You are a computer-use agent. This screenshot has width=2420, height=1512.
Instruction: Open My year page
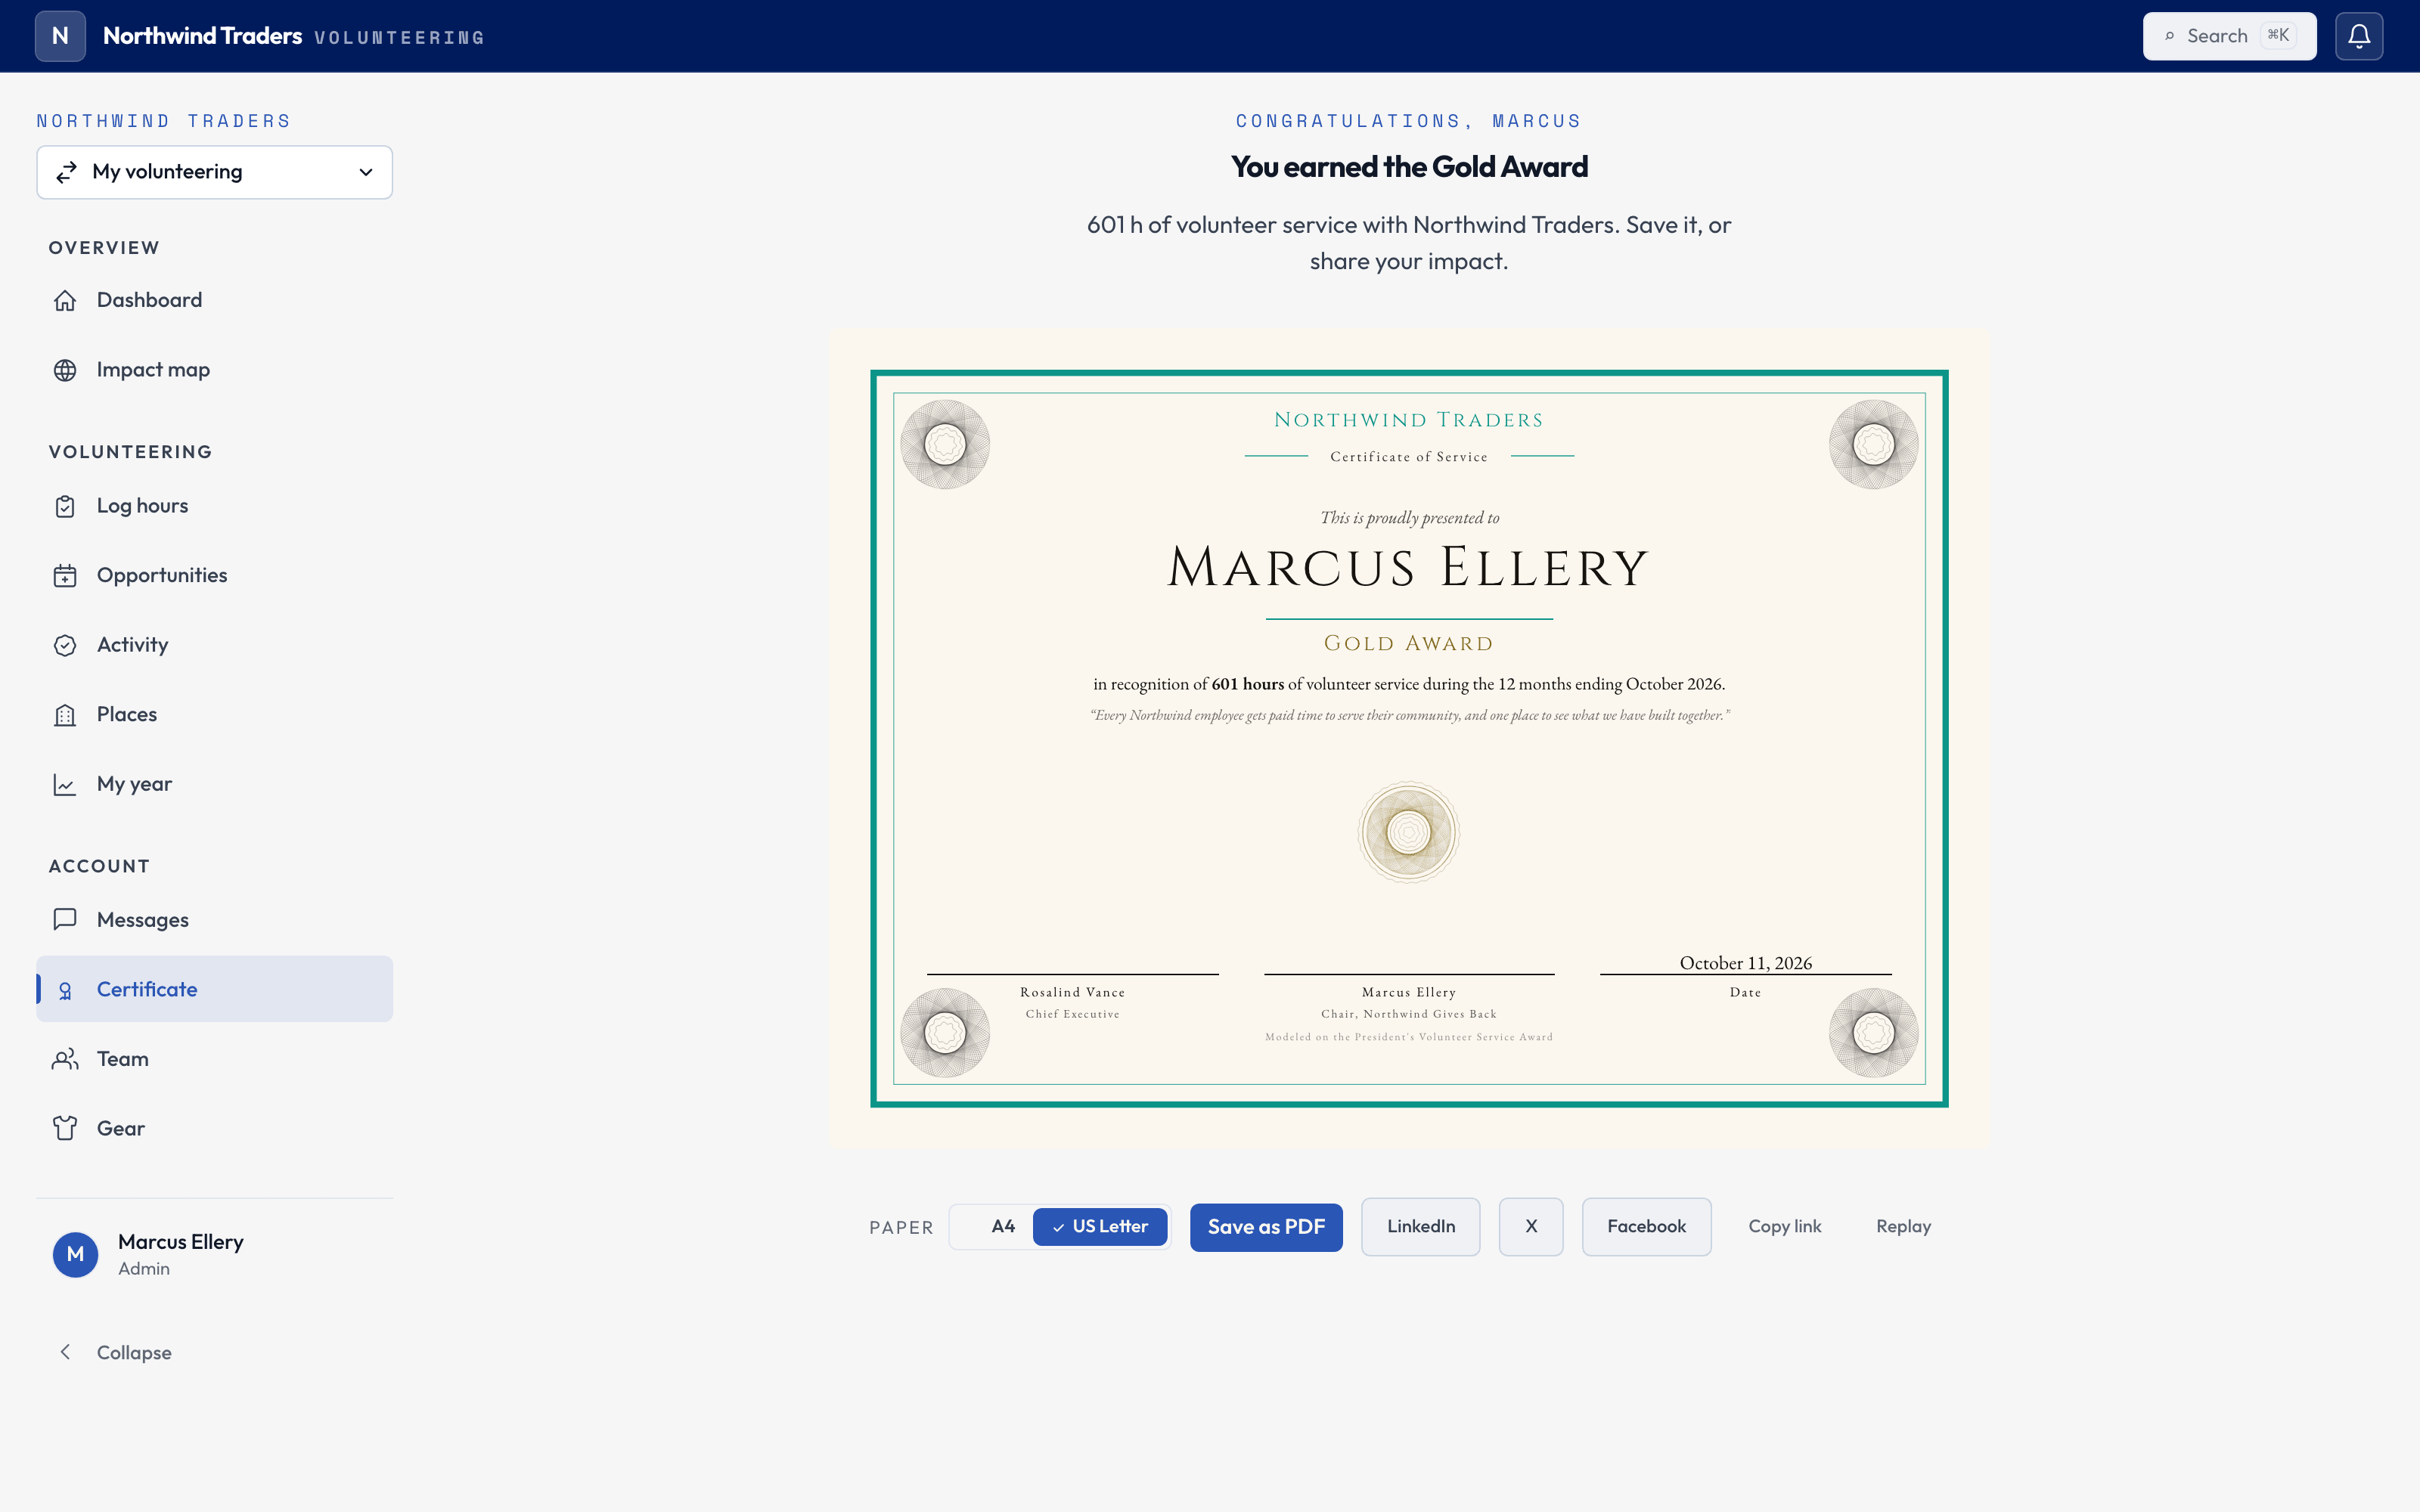coord(214,784)
